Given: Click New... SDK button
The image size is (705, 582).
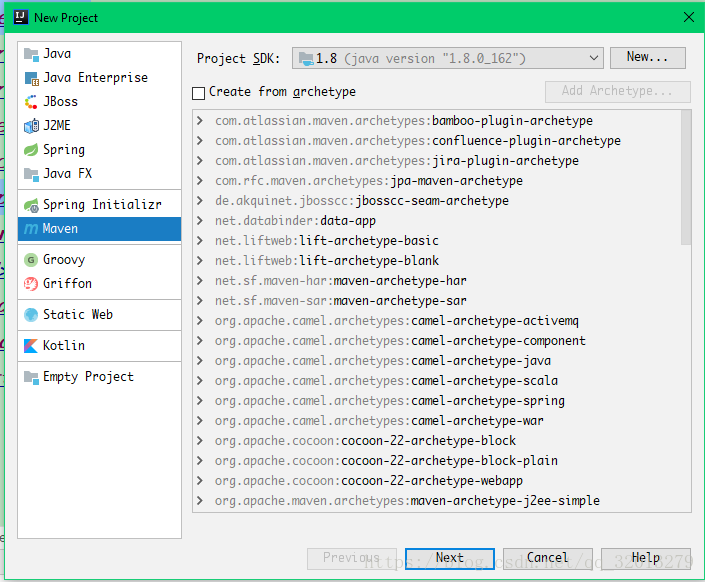Looking at the screenshot, I should (x=647, y=58).
